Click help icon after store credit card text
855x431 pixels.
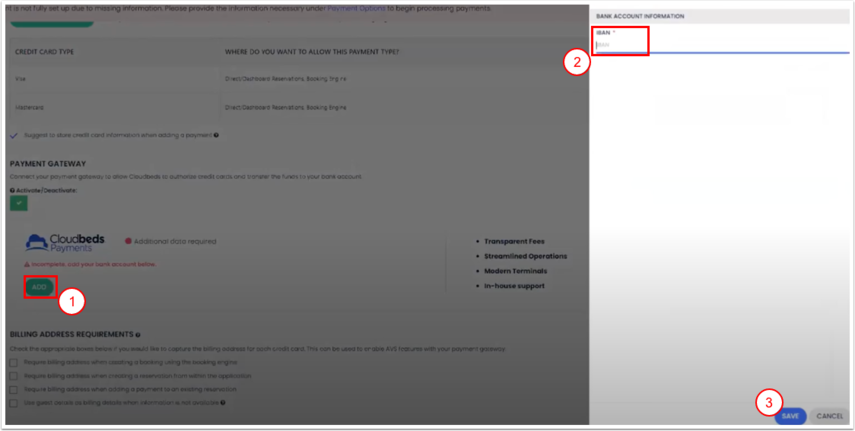pos(216,135)
